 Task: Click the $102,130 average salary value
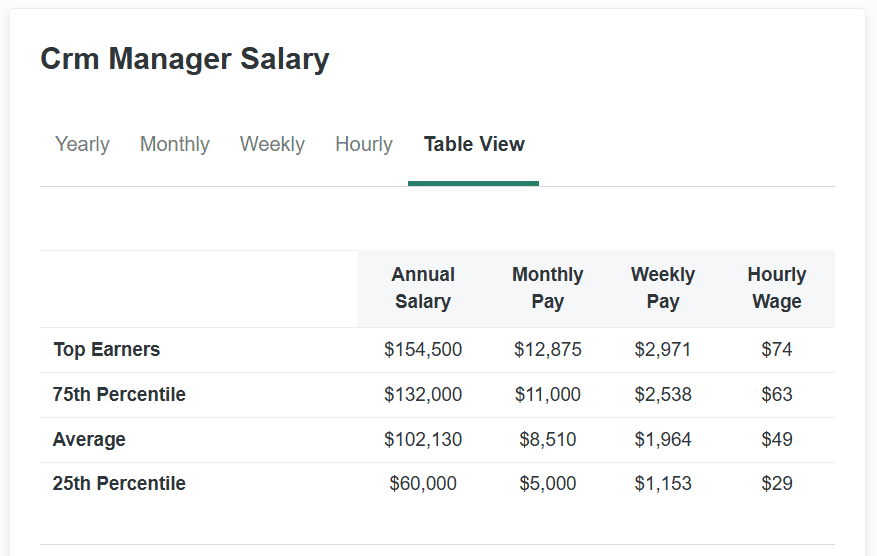pos(423,440)
